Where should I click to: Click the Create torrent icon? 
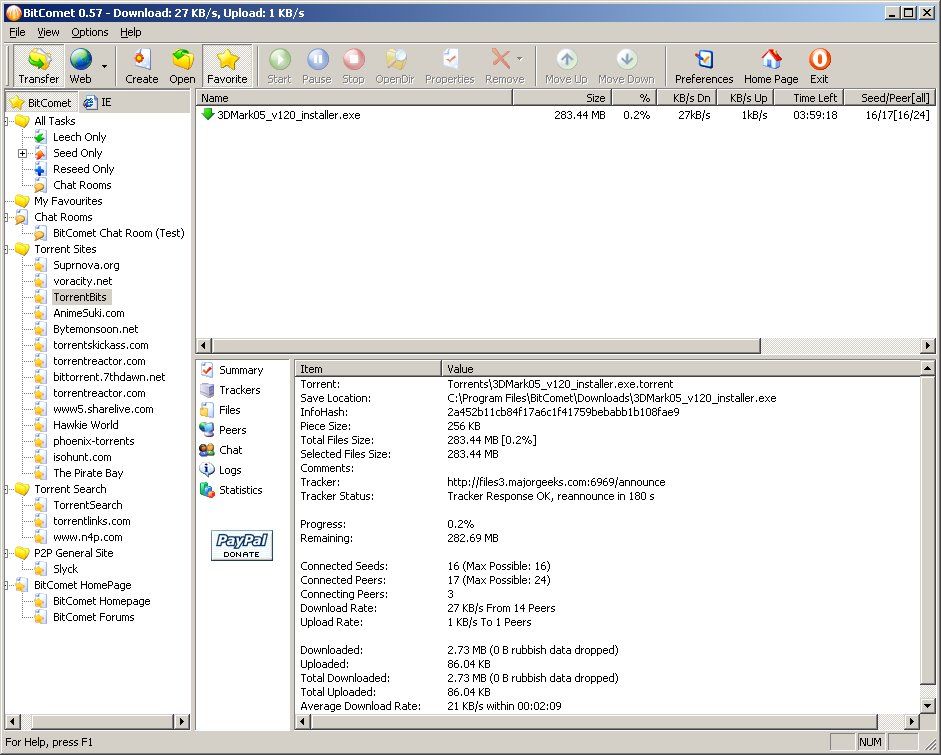pyautogui.click(x=142, y=60)
